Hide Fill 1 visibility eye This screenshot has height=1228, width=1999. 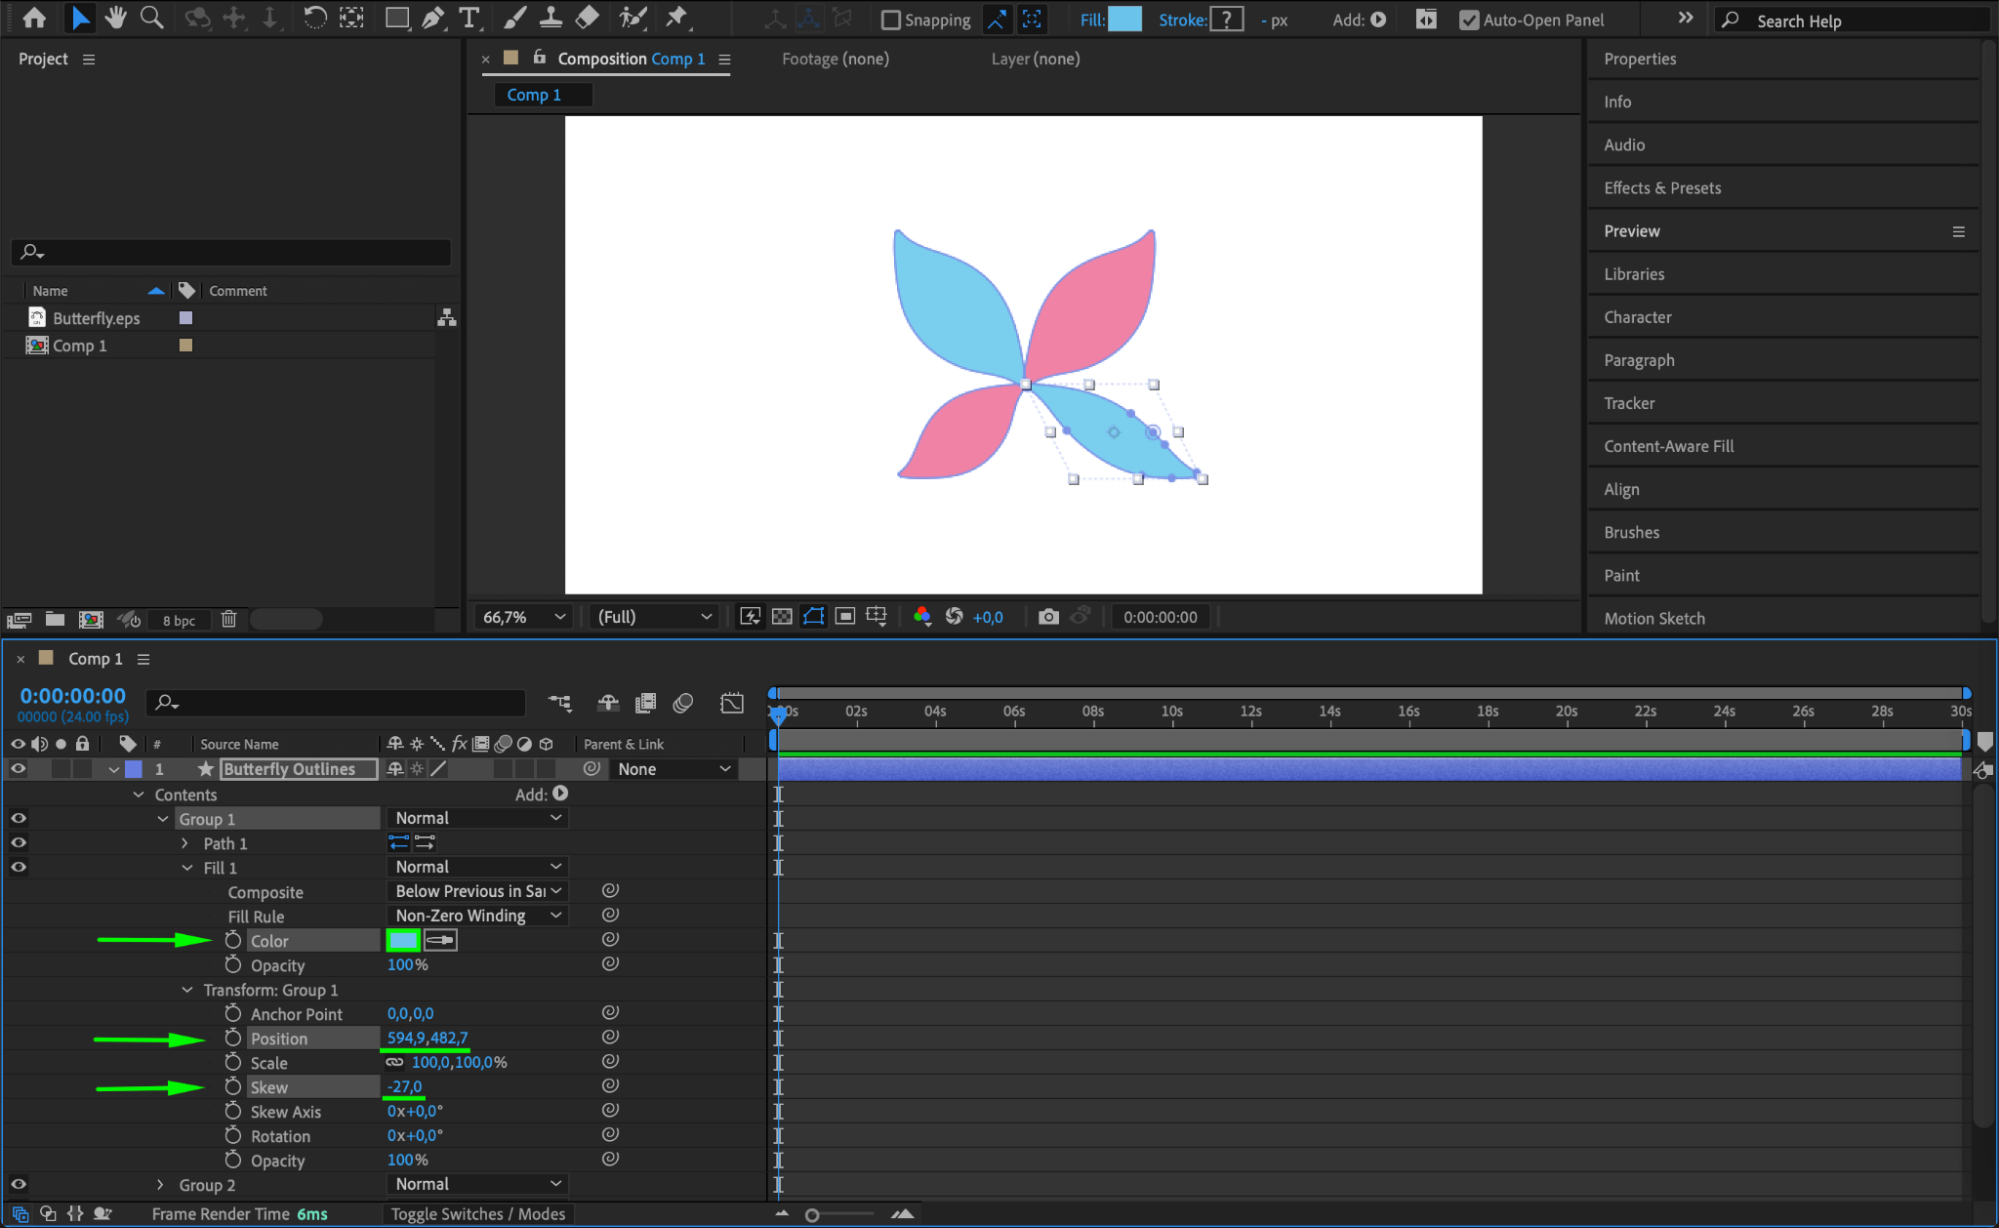pos(18,867)
